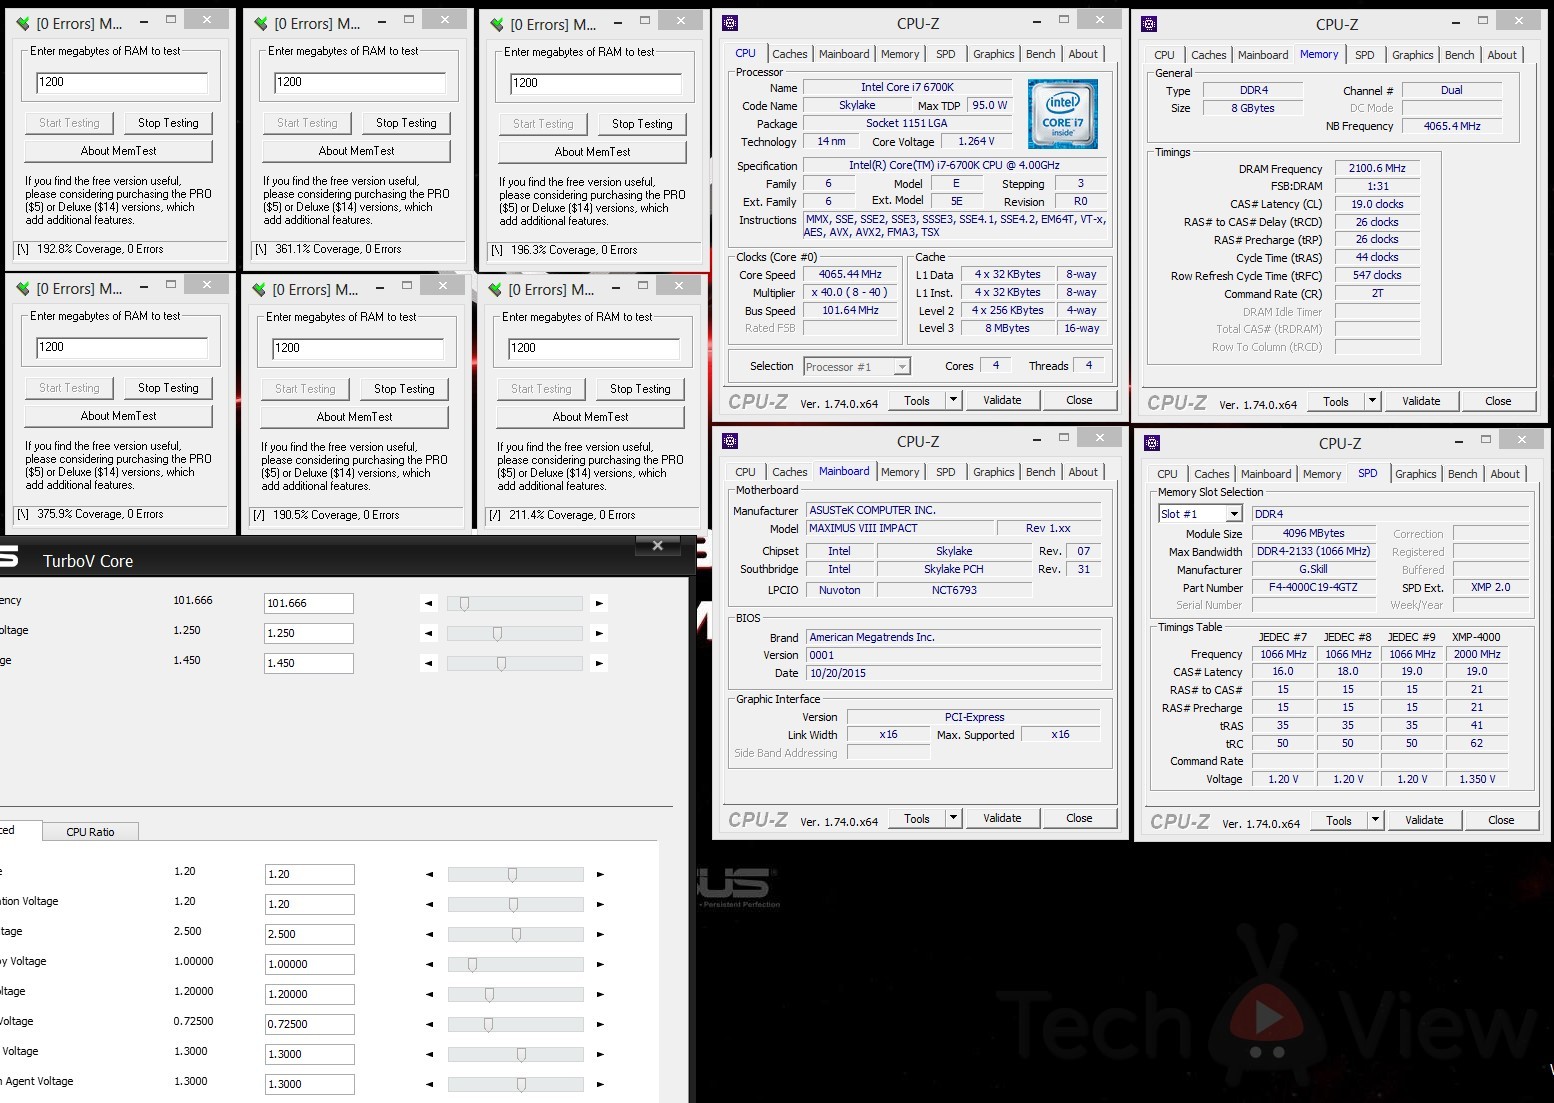Click the CPU-Z title icon in the SPD window

tap(1152, 443)
